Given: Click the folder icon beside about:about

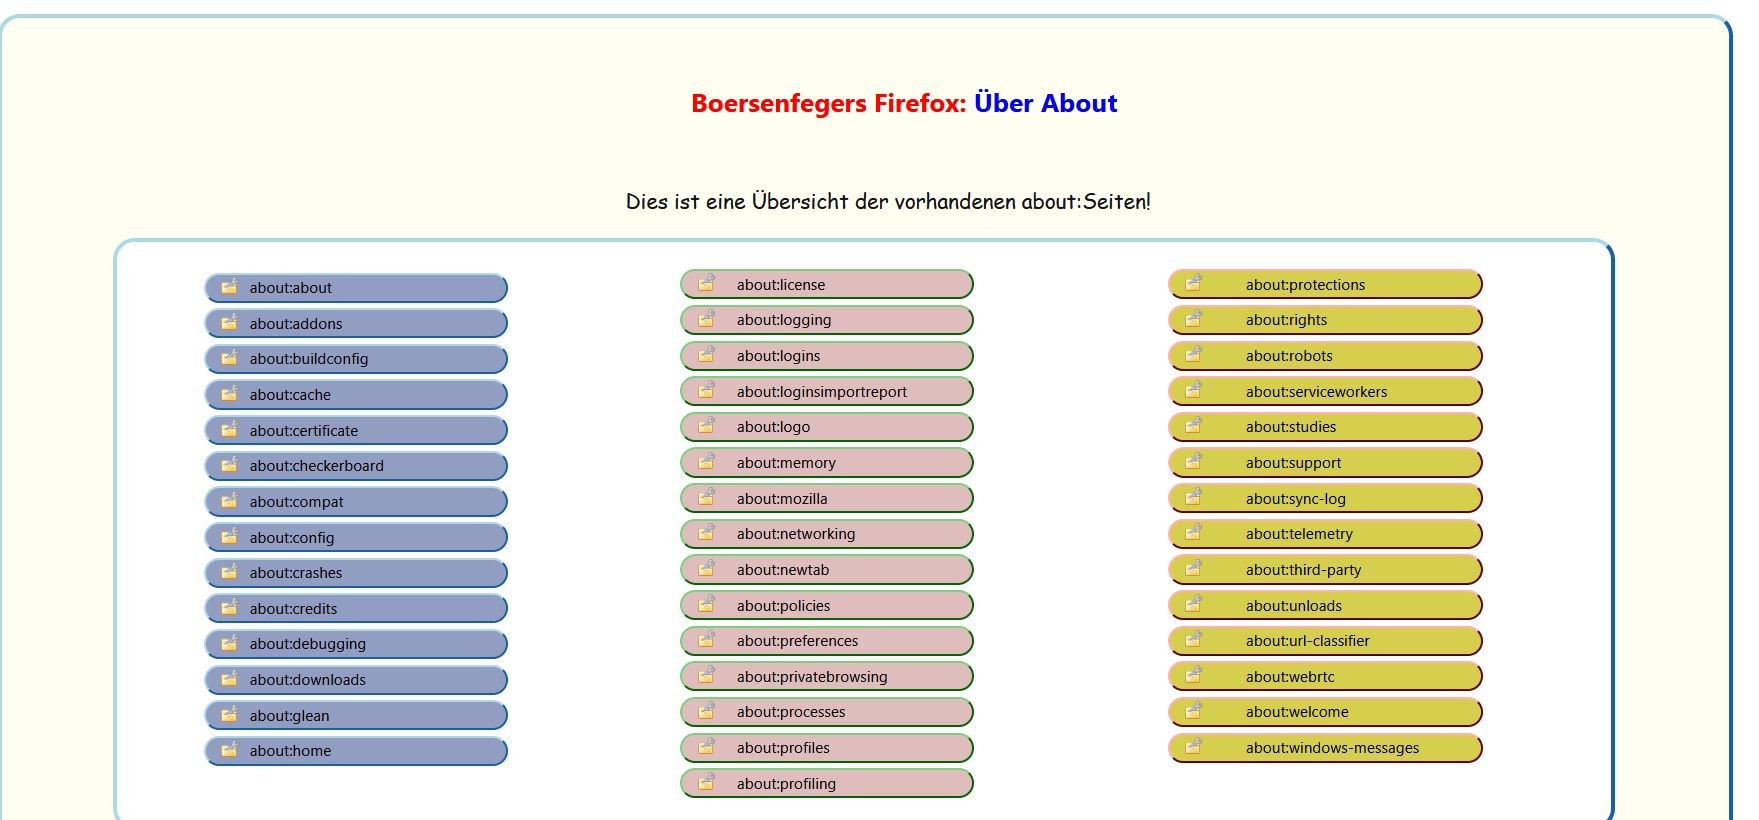Looking at the screenshot, I should point(229,287).
